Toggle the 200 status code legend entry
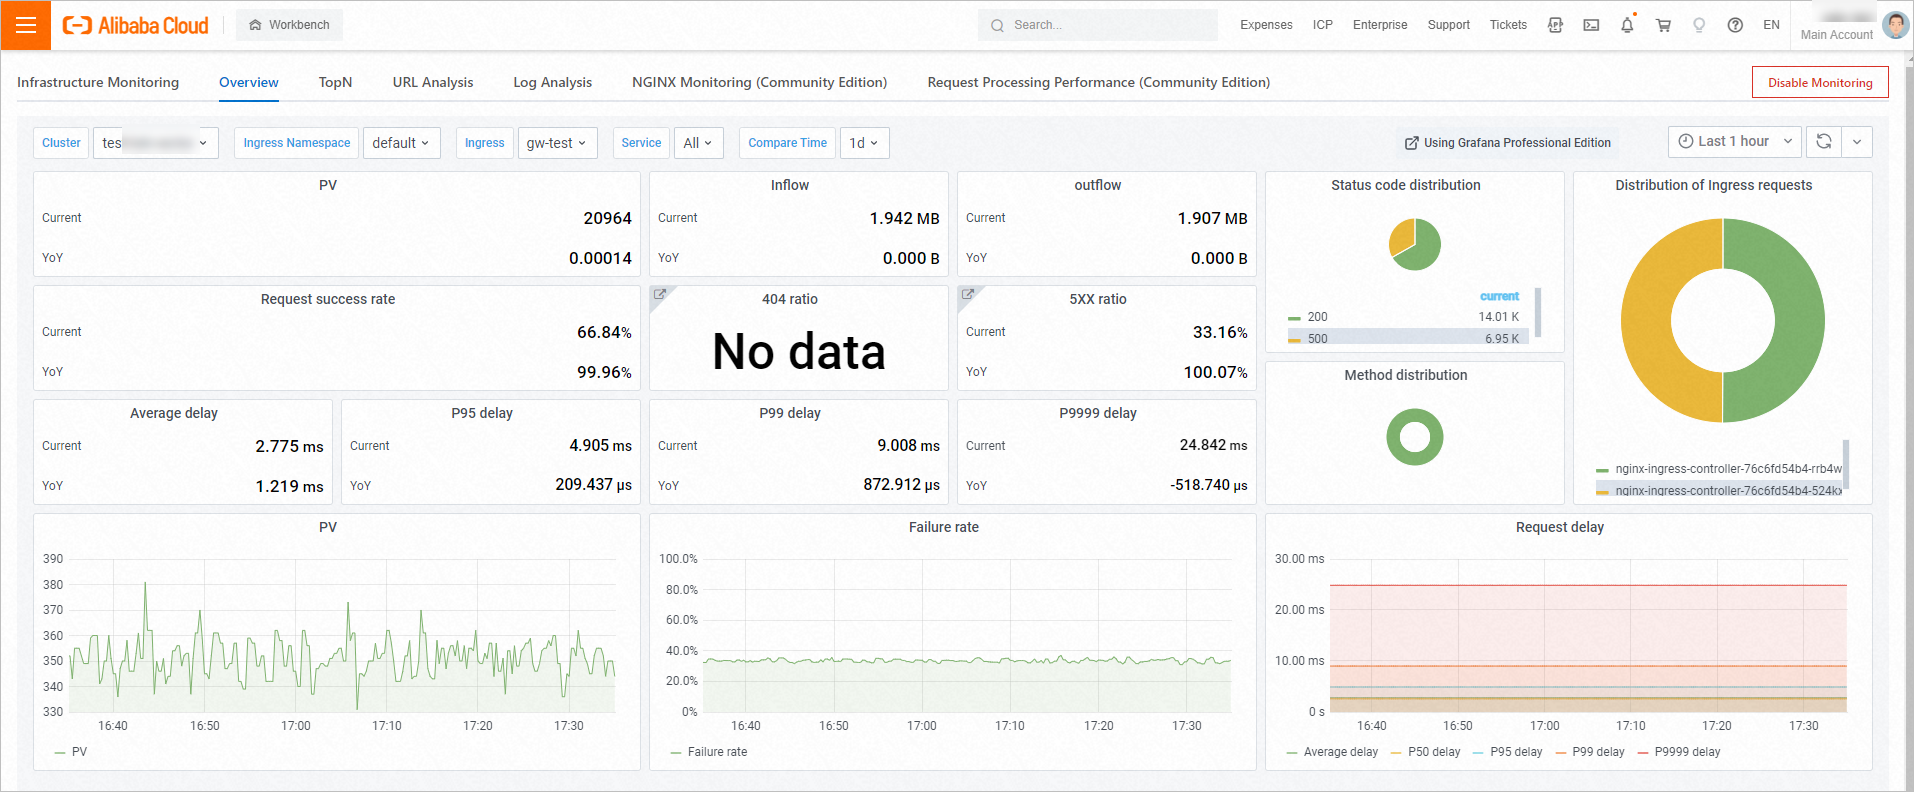 click(x=1317, y=317)
